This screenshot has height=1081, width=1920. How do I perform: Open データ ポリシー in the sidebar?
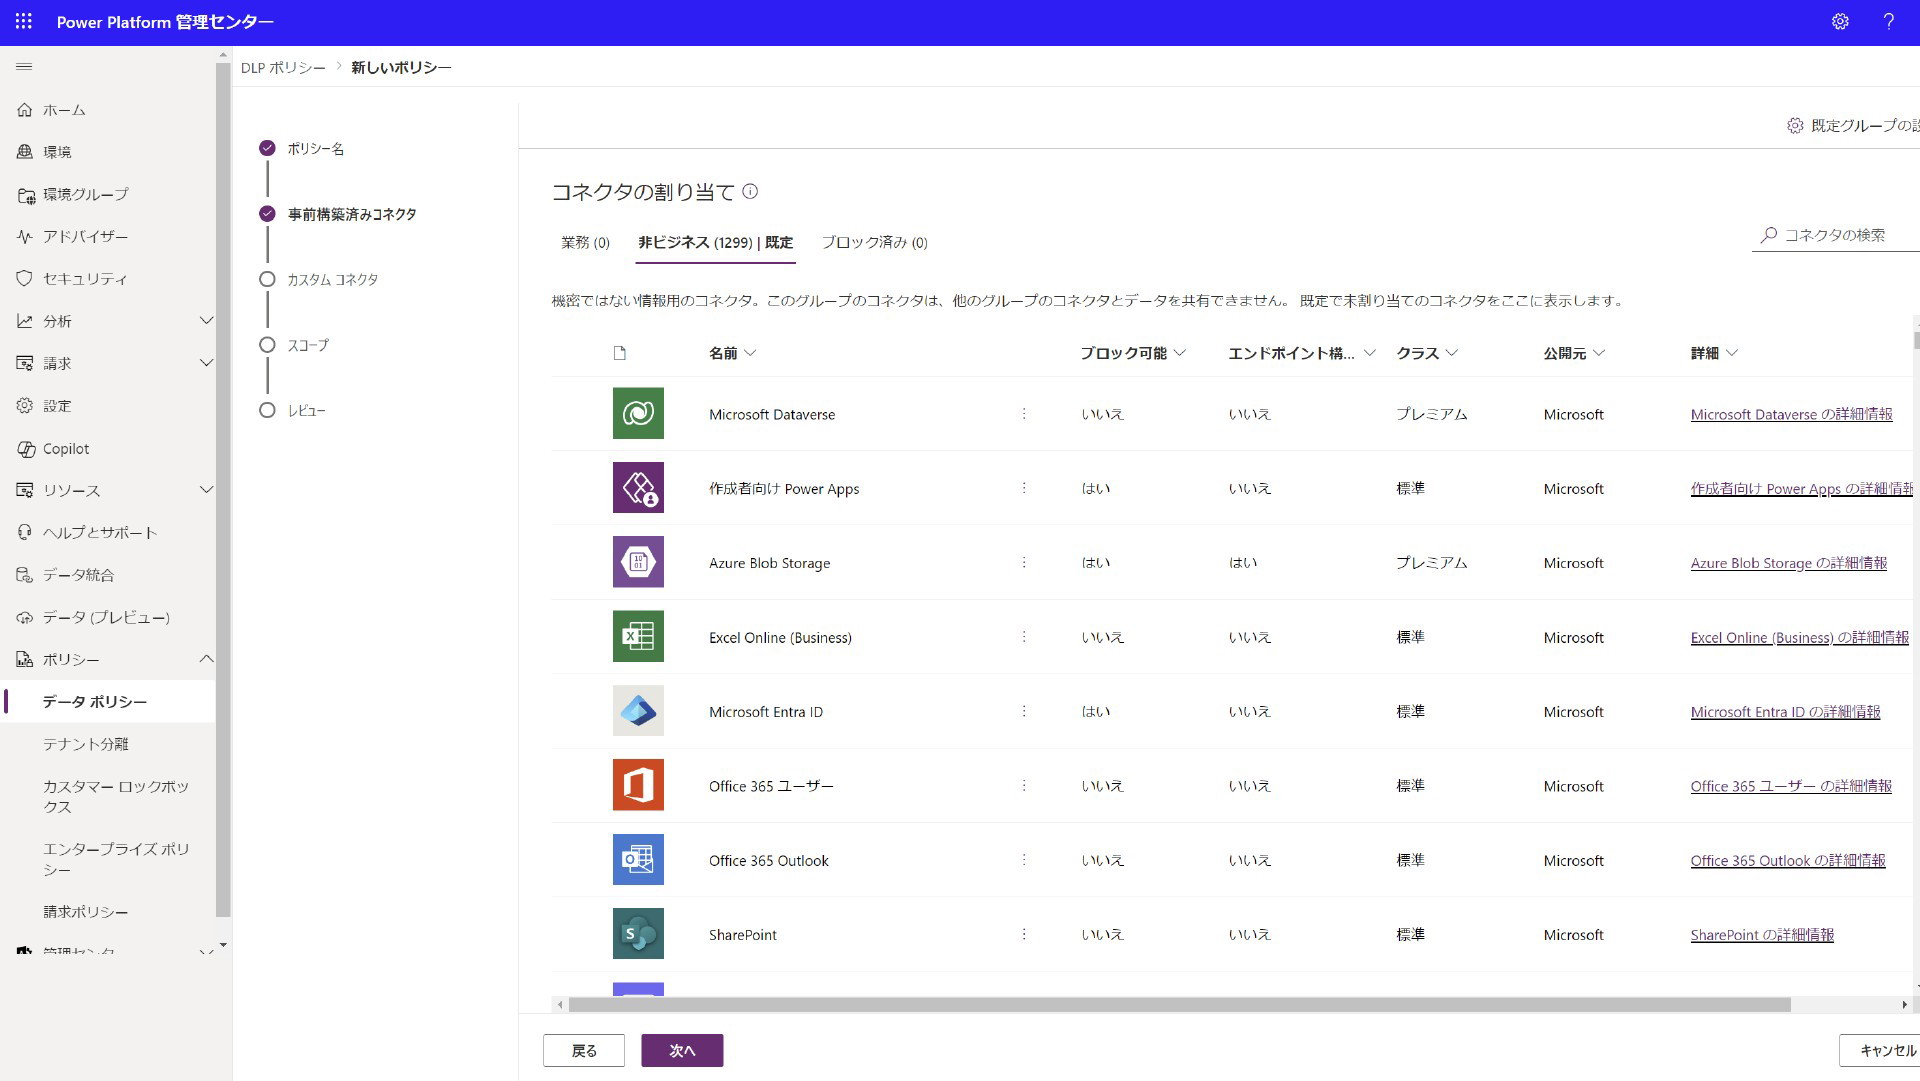pos(108,702)
